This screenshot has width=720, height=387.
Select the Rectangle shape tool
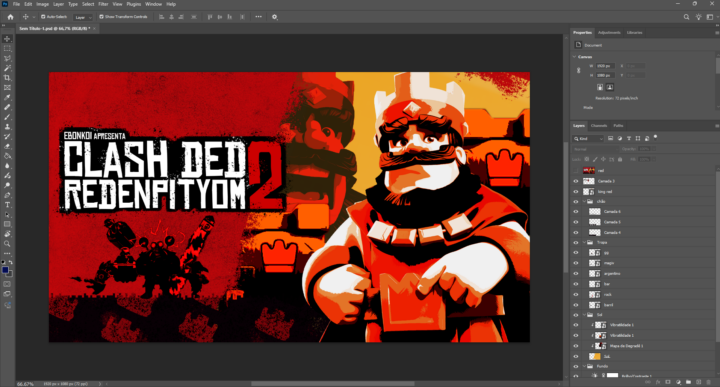(x=7, y=224)
